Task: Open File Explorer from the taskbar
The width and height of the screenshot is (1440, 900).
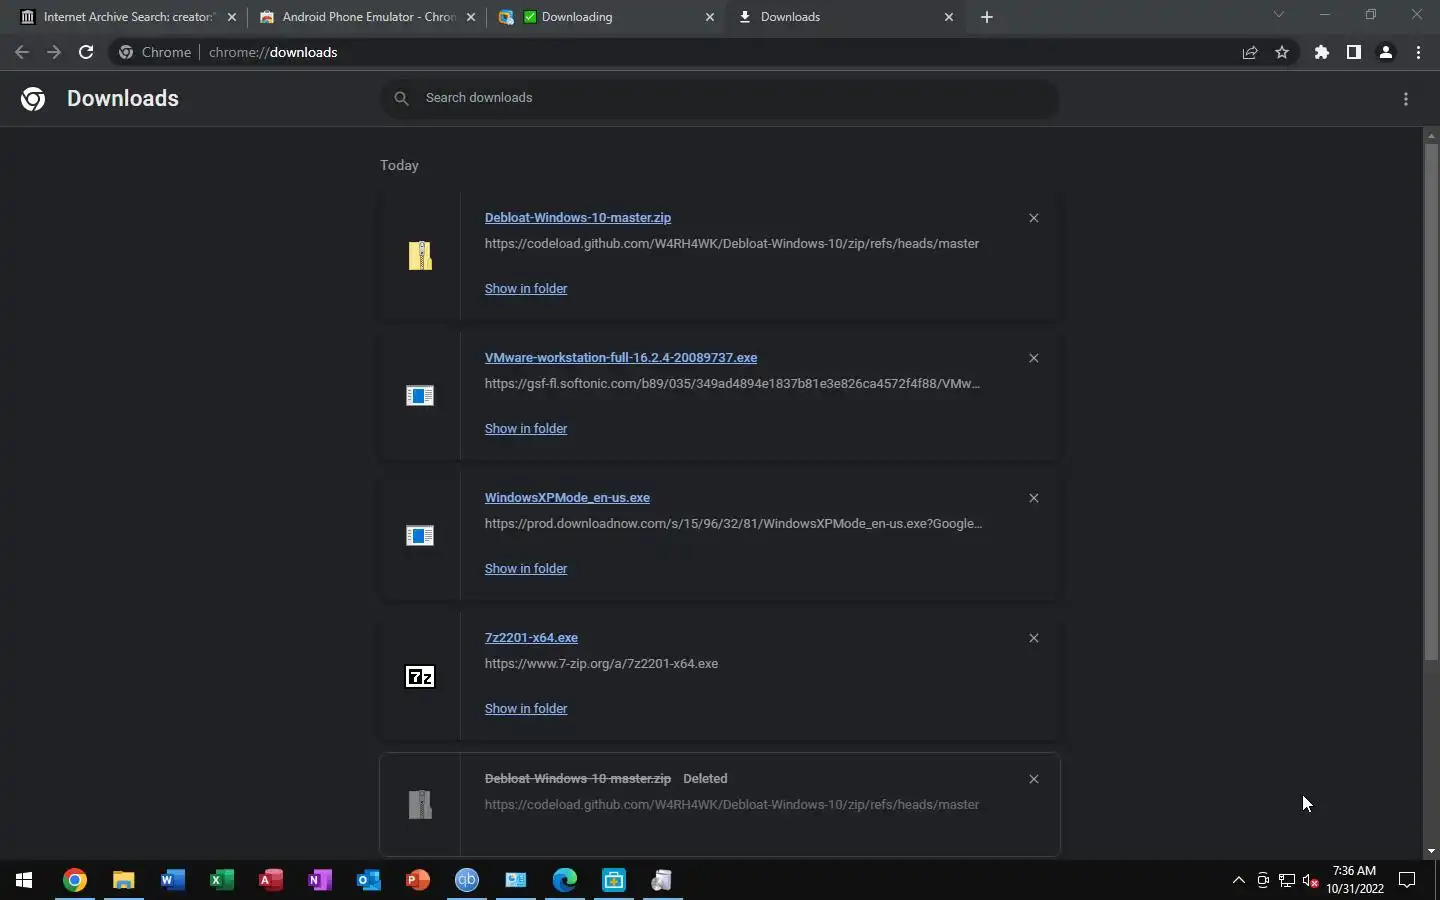Action: point(123,880)
